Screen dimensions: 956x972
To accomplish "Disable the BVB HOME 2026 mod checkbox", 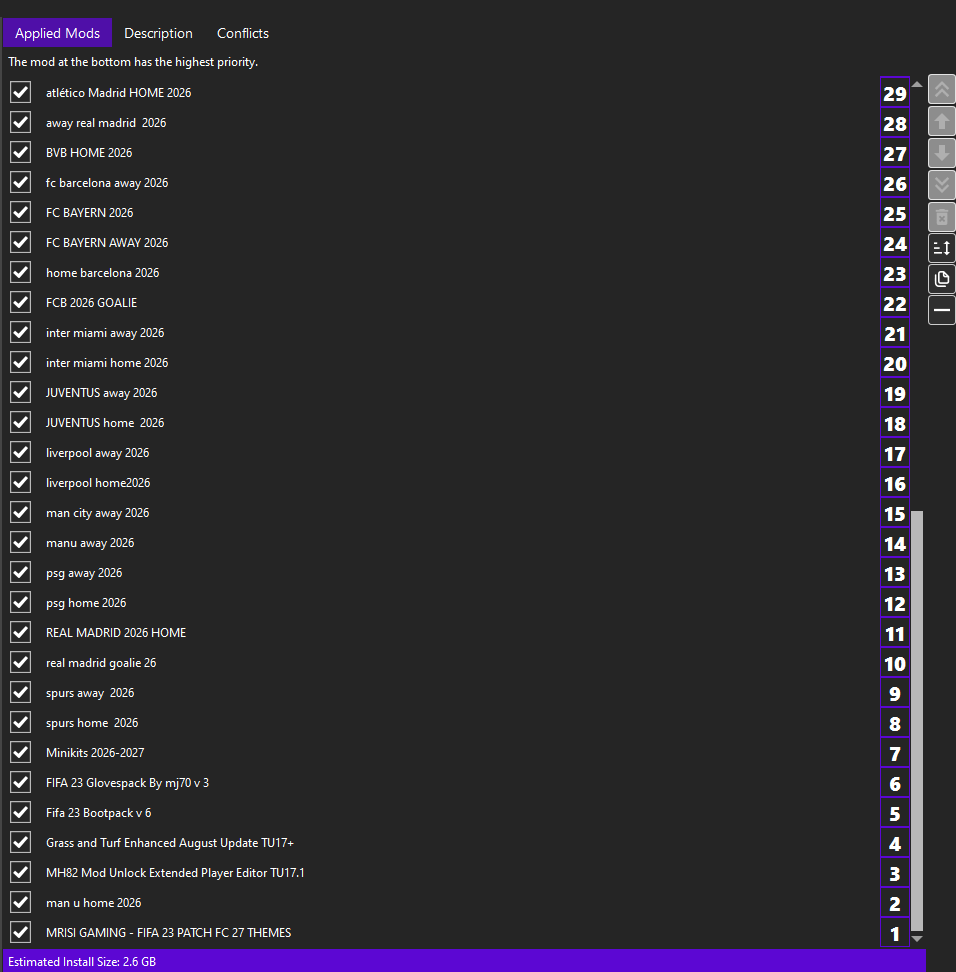I will pyautogui.click(x=20, y=152).
